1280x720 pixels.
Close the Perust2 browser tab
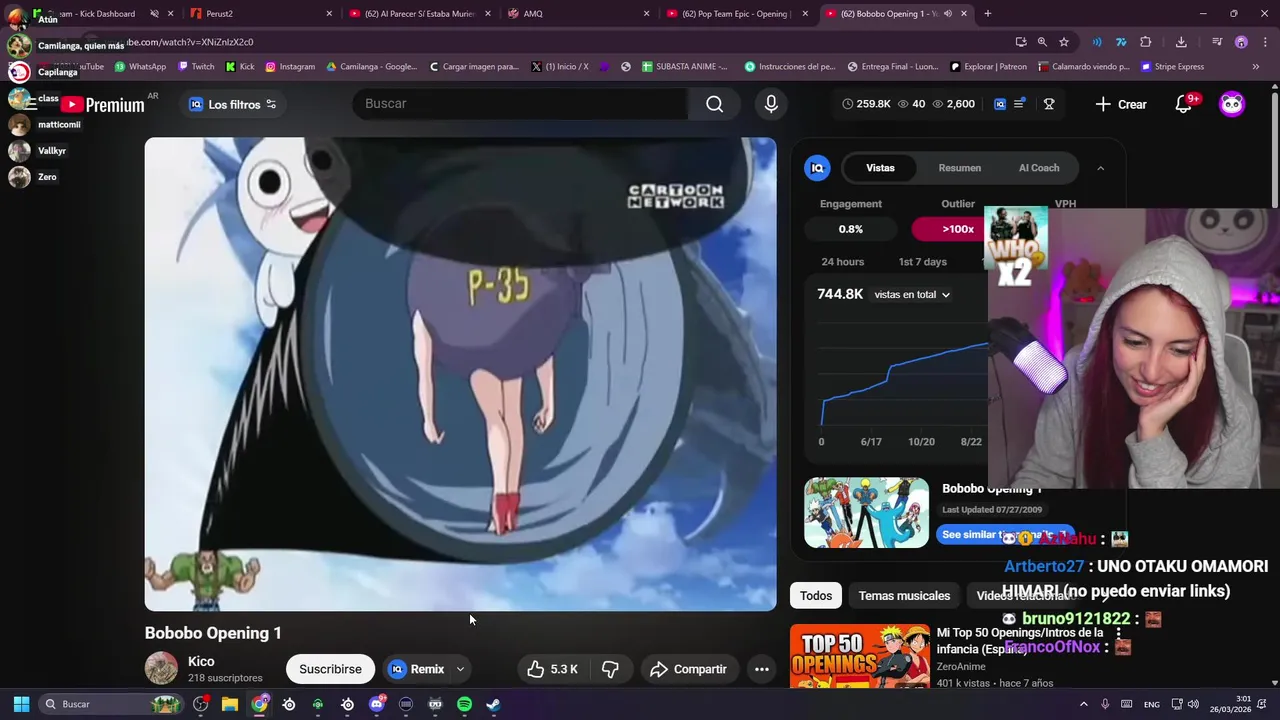pos(329,14)
